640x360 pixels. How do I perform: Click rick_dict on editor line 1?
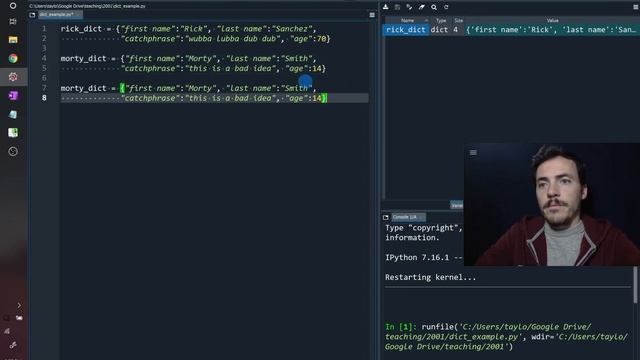(x=81, y=29)
